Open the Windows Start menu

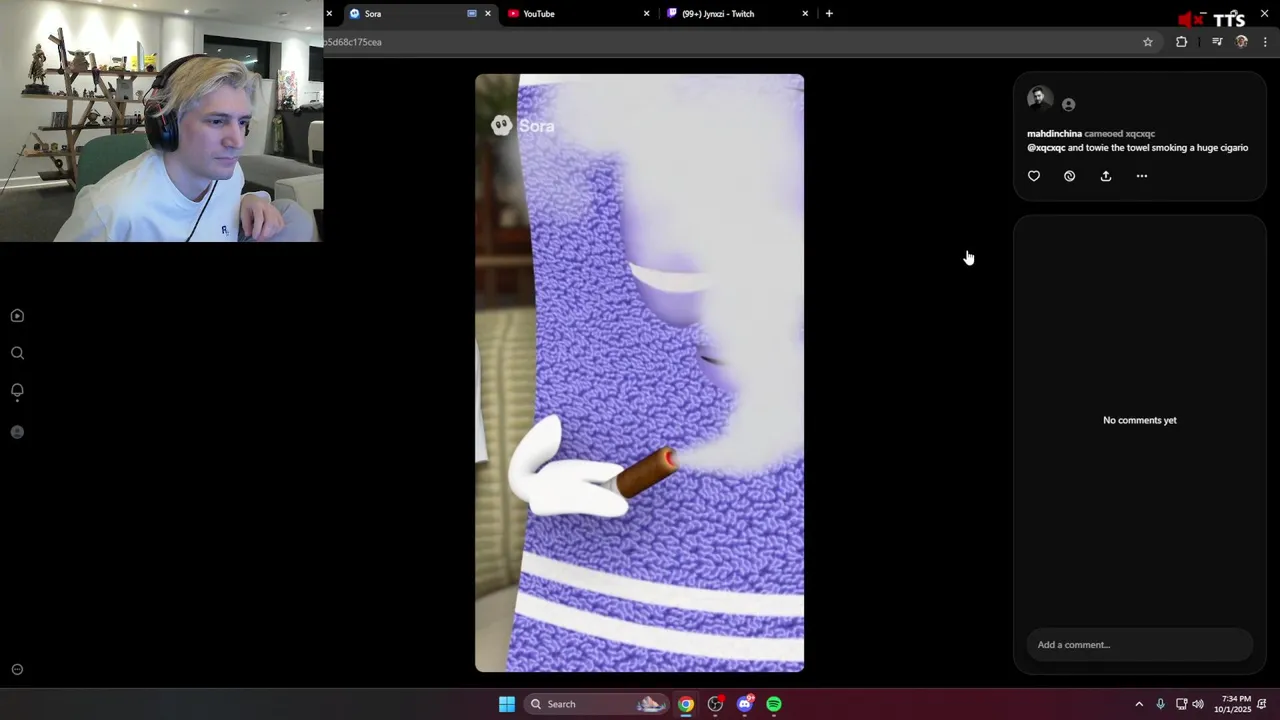tap(507, 704)
